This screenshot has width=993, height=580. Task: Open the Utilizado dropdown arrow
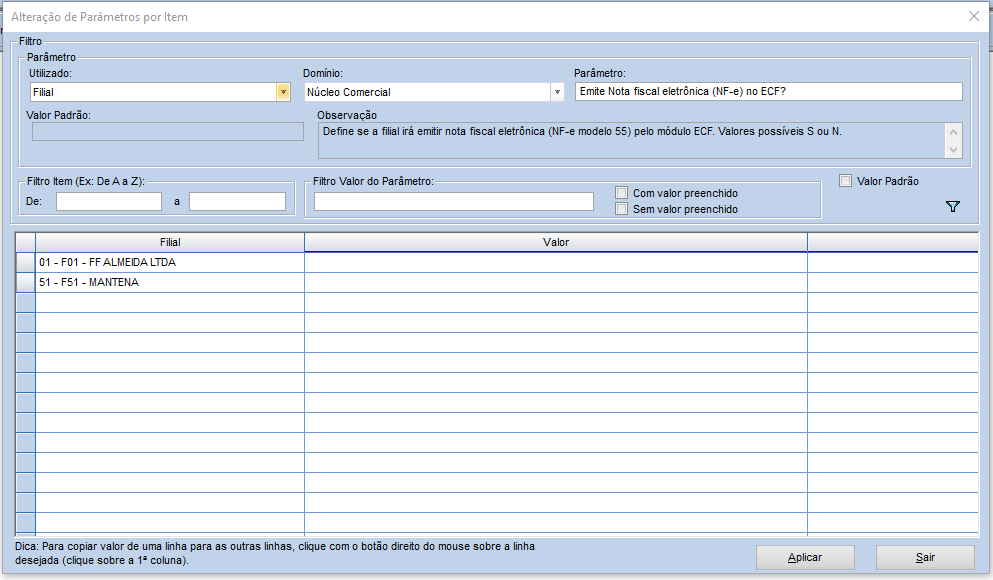[x=283, y=92]
